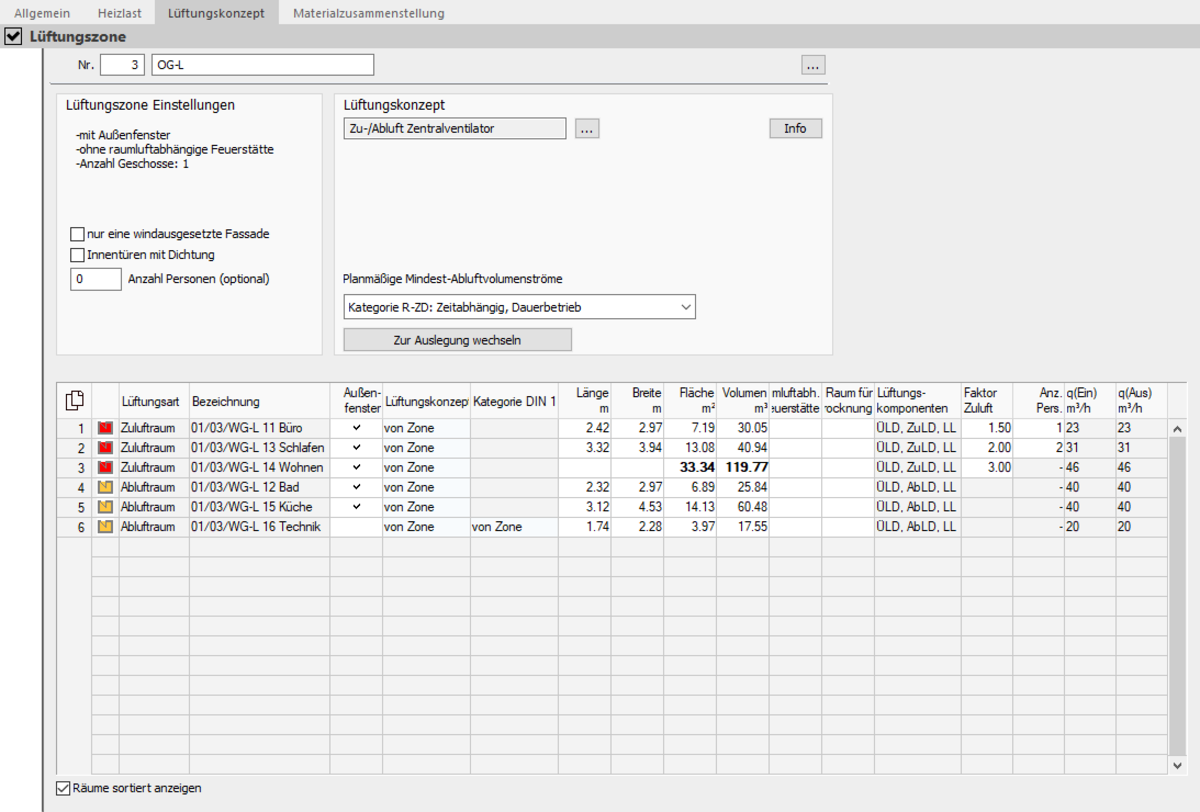This screenshot has height=812, width=1200.
Task: Click the zone name field 'OG-L'
Action: click(x=262, y=65)
